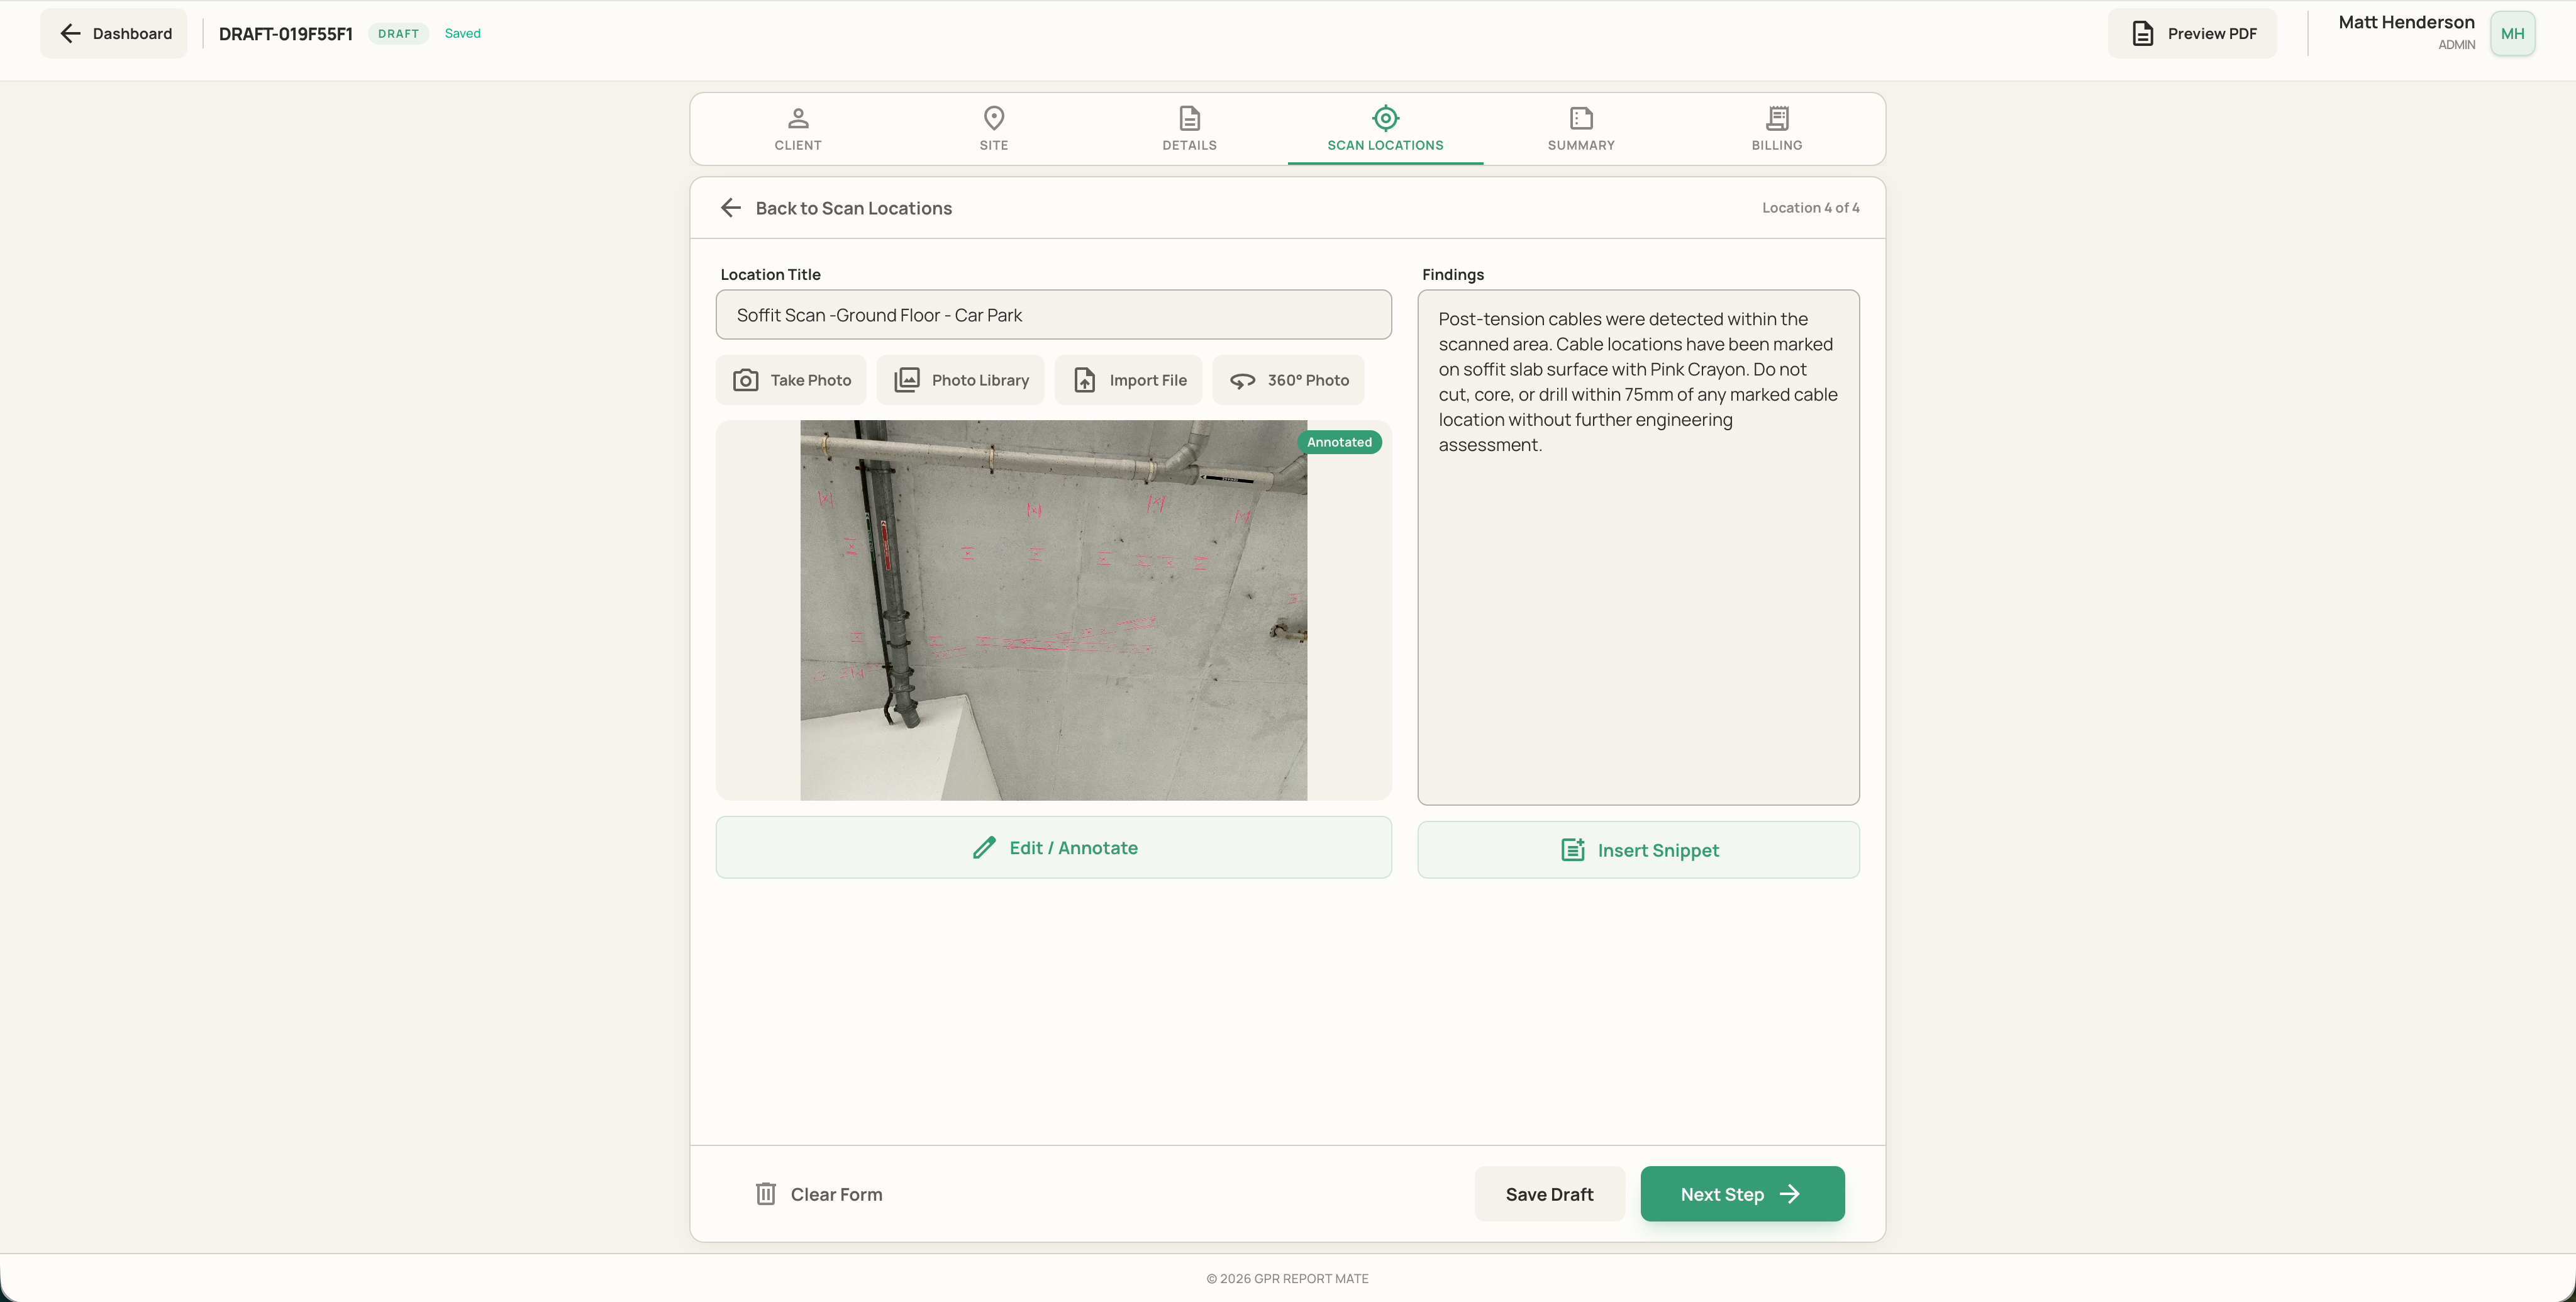The height and width of the screenshot is (1302, 2576).
Task: Click the back arrow beside Back to Scan Locations
Action: click(731, 208)
